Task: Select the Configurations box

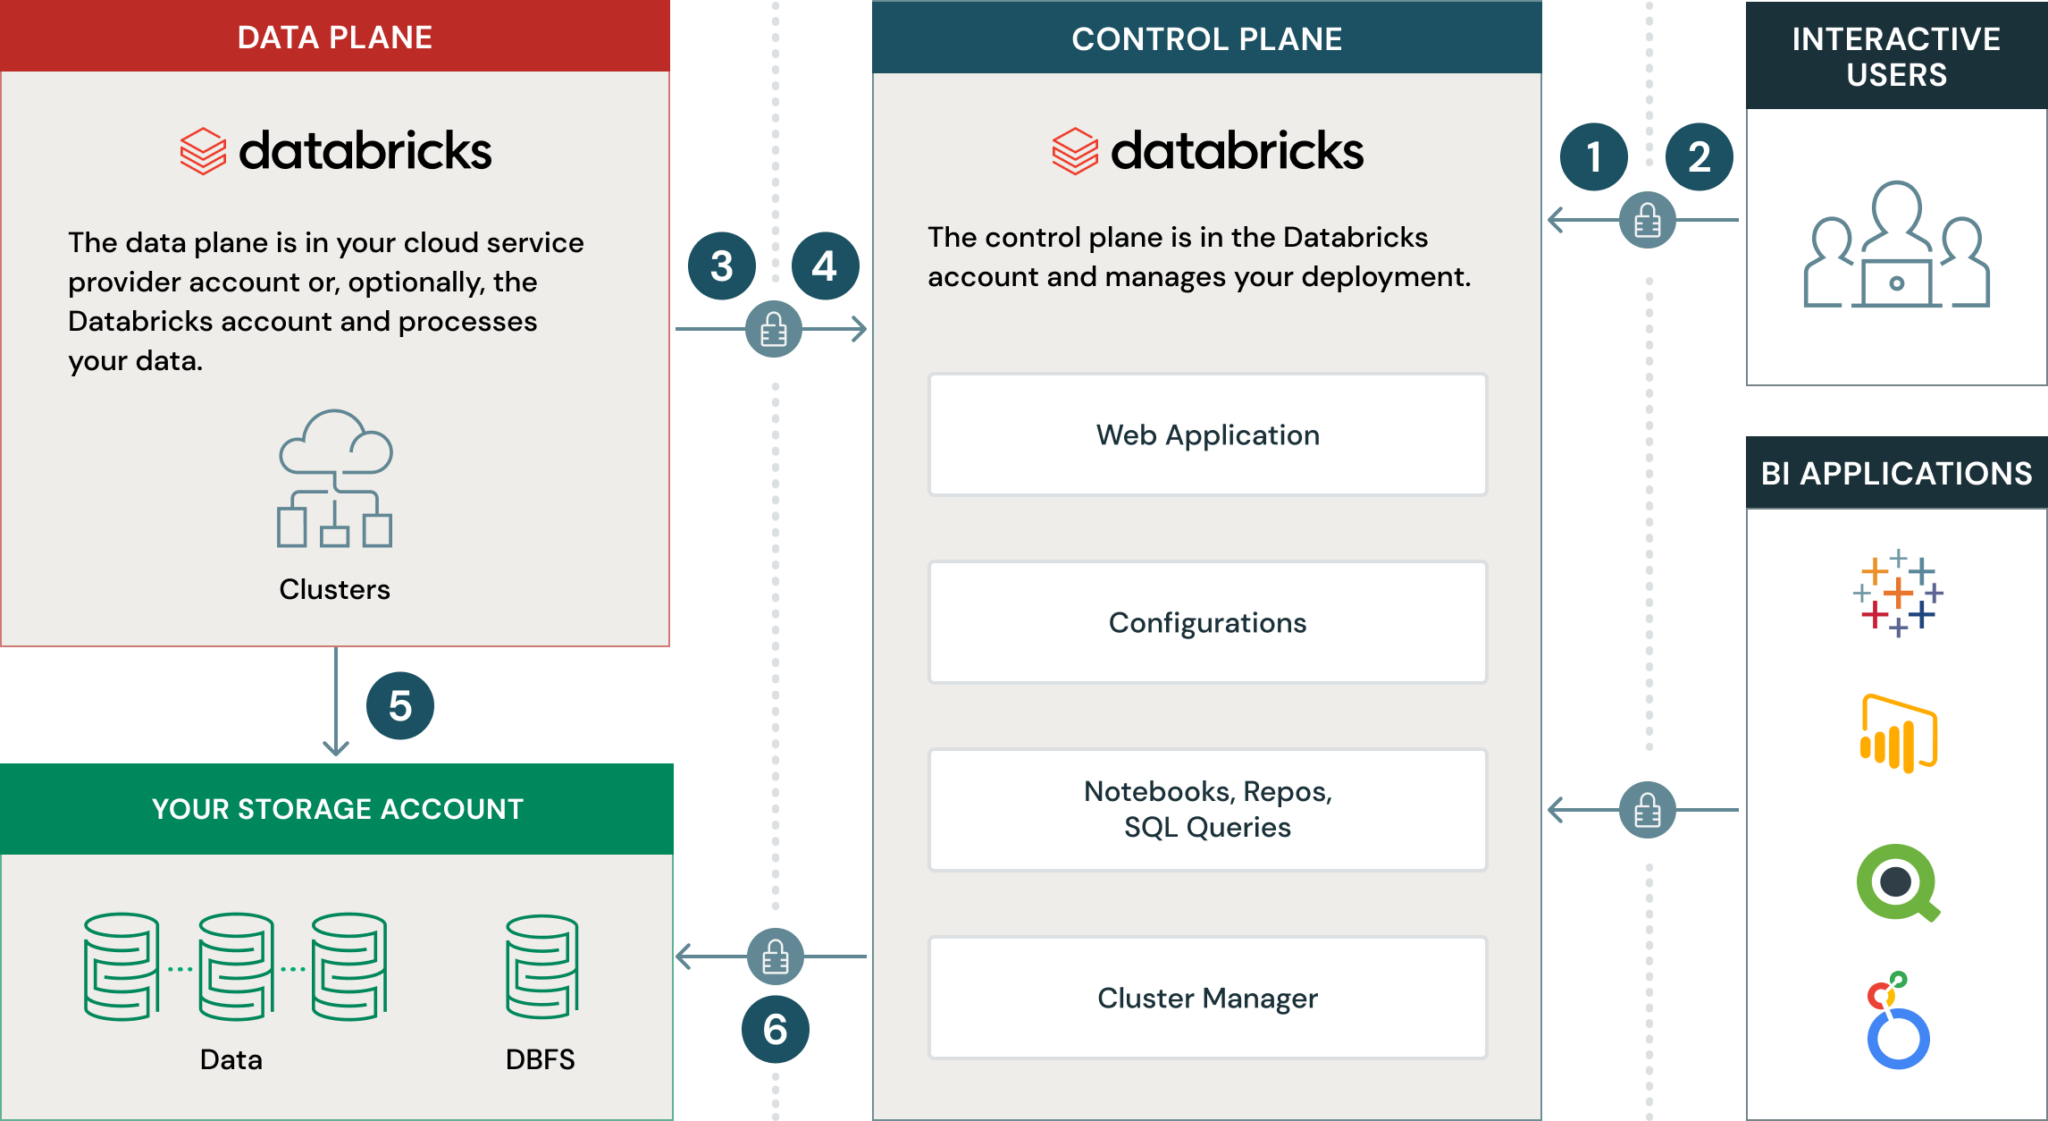Action: (1207, 622)
